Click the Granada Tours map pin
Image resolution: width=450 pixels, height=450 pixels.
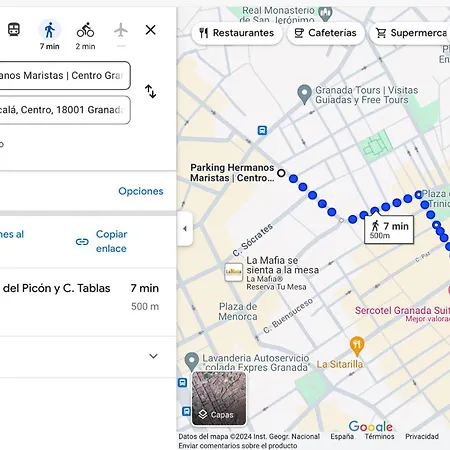pos(304,94)
